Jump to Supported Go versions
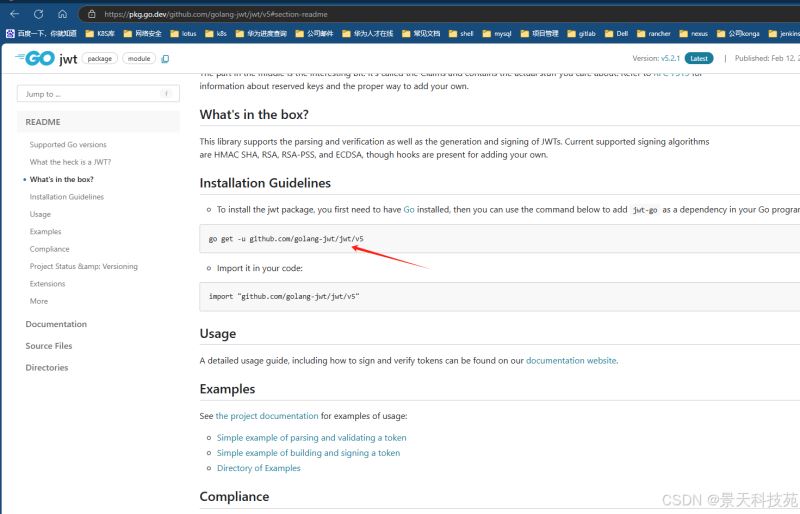The width and height of the screenshot is (800, 514). [68, 144]
